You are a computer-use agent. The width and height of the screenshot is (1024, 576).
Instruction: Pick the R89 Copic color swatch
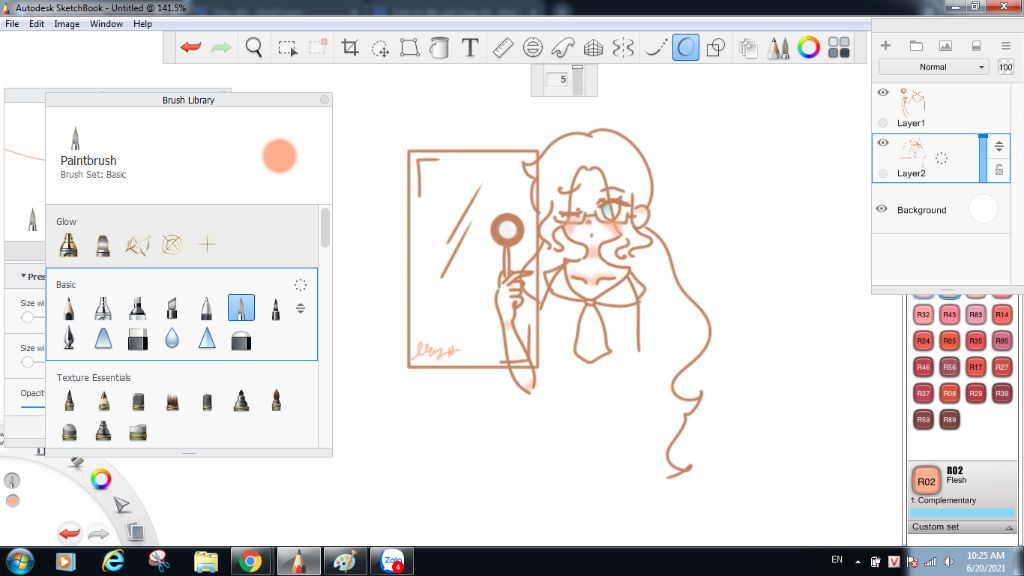coord(950,419)
